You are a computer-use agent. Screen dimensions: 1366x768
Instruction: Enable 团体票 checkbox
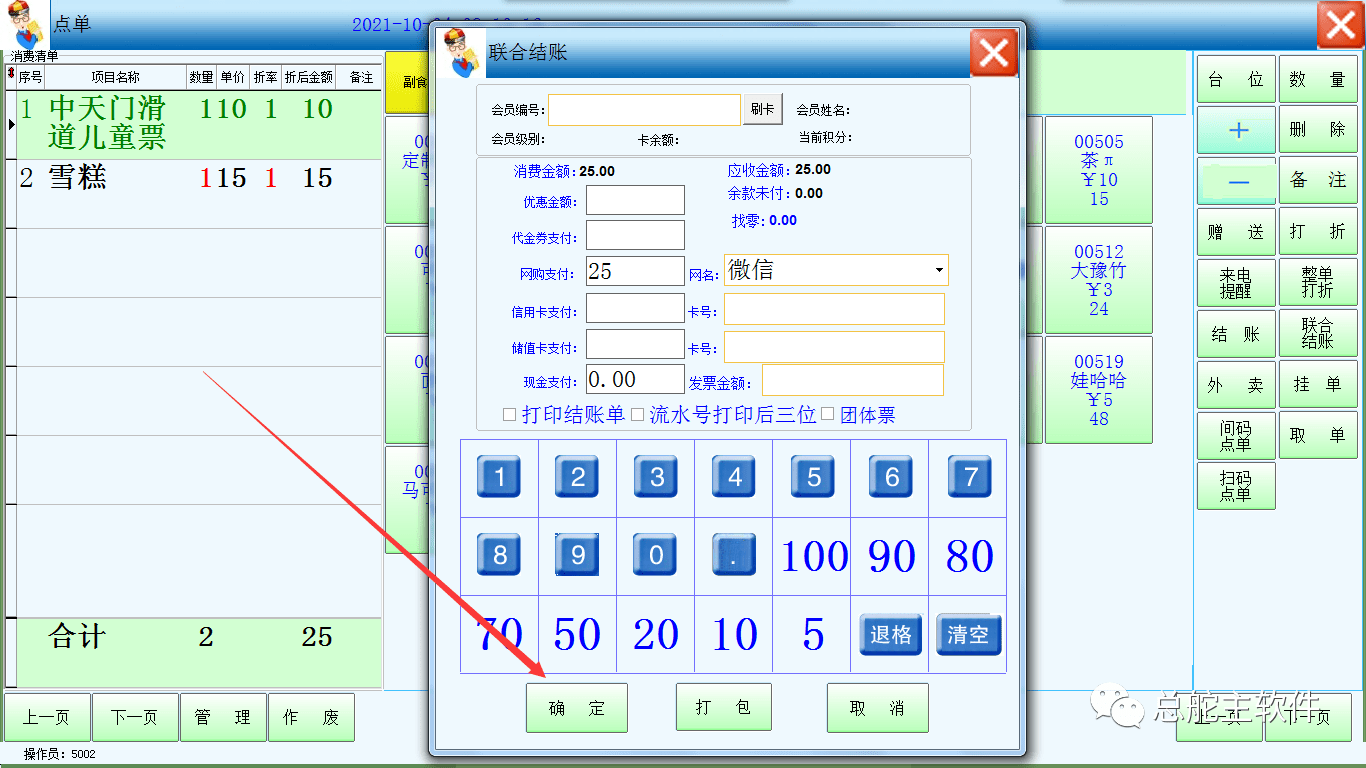click(827, 414)
